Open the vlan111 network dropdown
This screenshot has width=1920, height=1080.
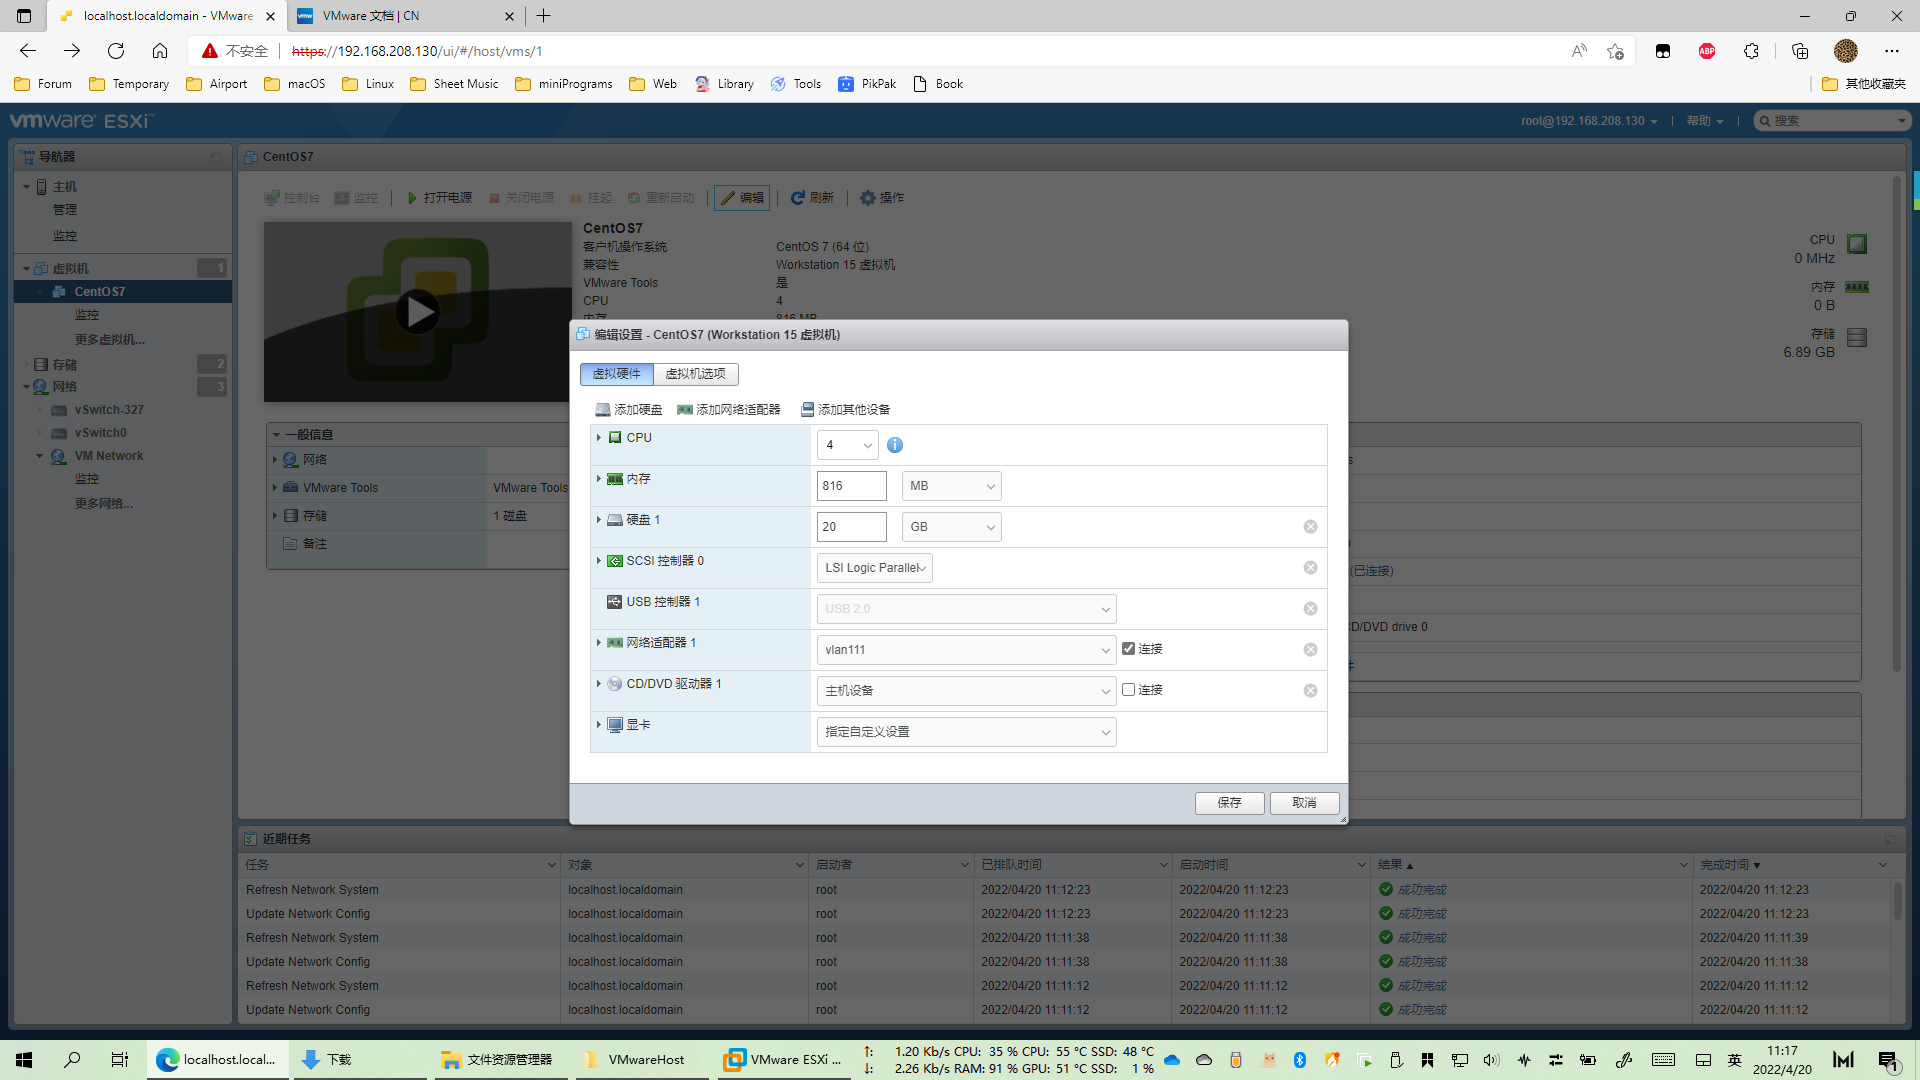[x=966, y=650]
